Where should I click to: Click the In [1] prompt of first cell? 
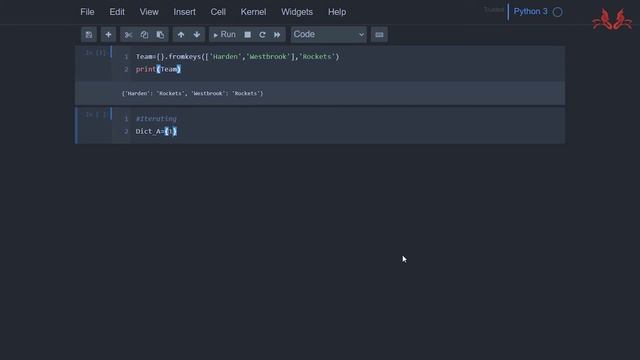95,53
